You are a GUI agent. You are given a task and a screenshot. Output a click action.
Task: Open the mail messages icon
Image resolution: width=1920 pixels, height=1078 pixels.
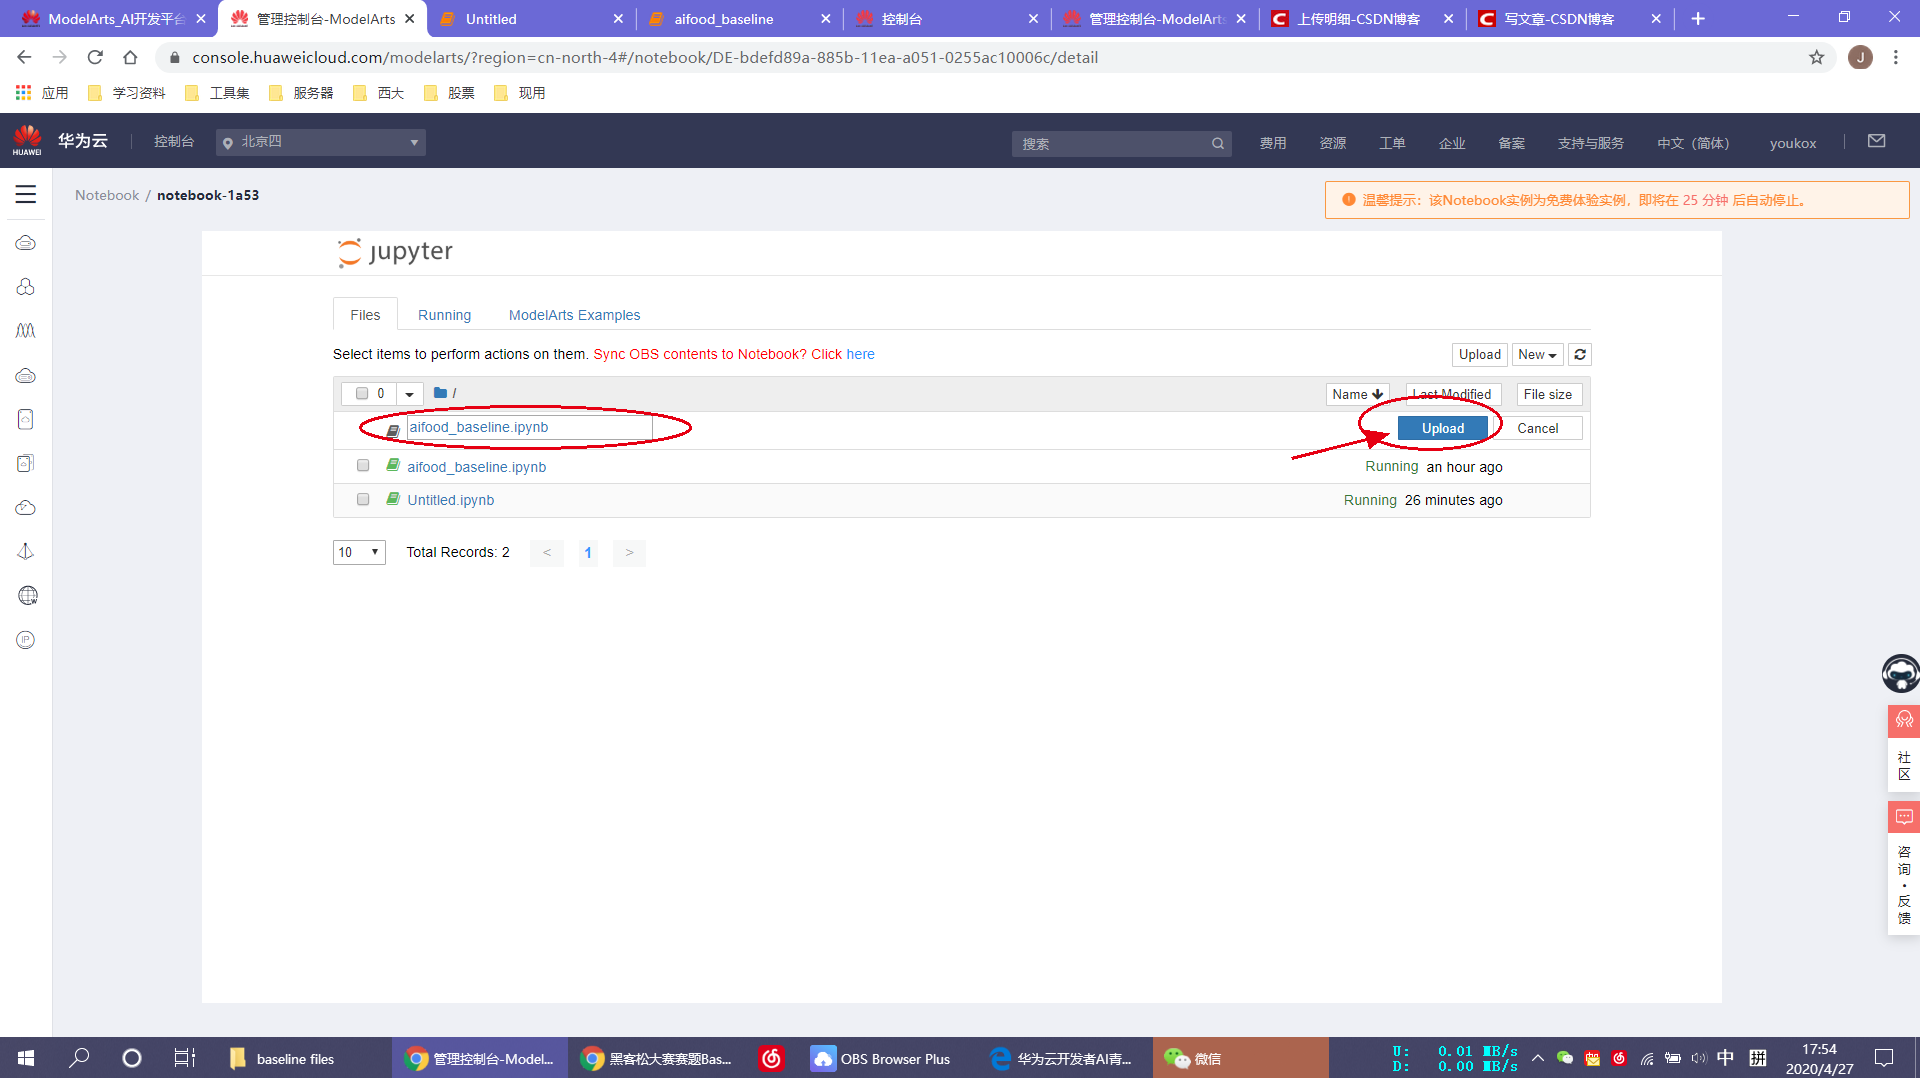click(x=1876, y=141)
